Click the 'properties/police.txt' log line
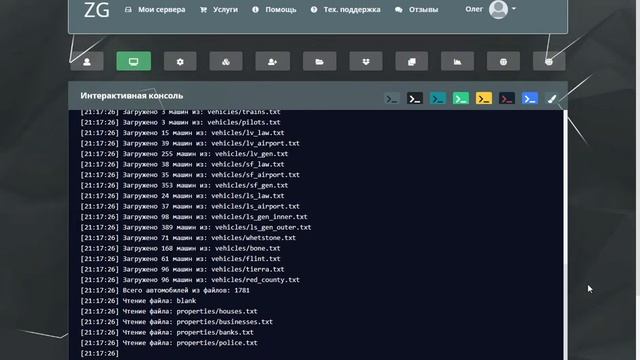Image resolution: width=640 pixels, height=360 pixels. (x=169, y=343)
